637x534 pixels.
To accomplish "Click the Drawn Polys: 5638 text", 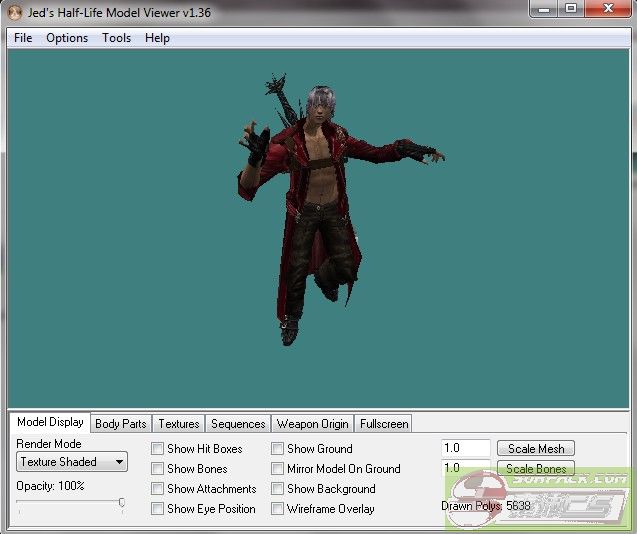I will [486, 506].
